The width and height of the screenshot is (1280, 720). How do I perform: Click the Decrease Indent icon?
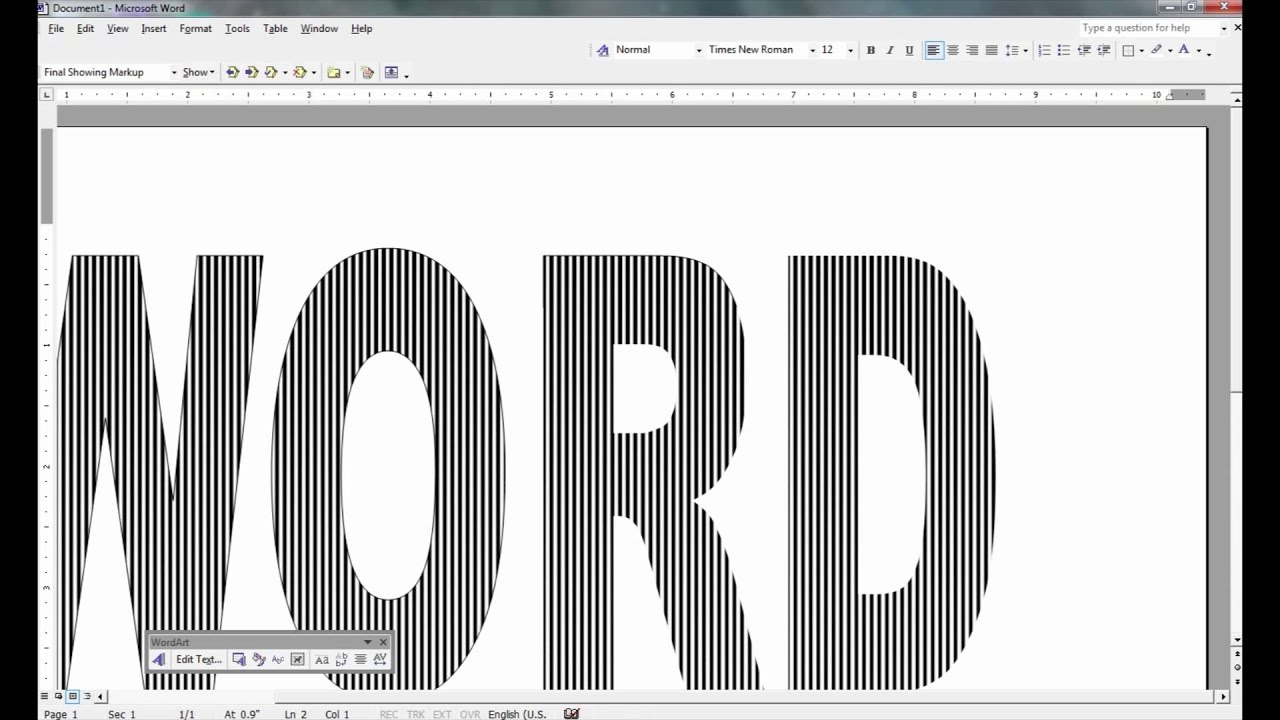pos(1084,50)
